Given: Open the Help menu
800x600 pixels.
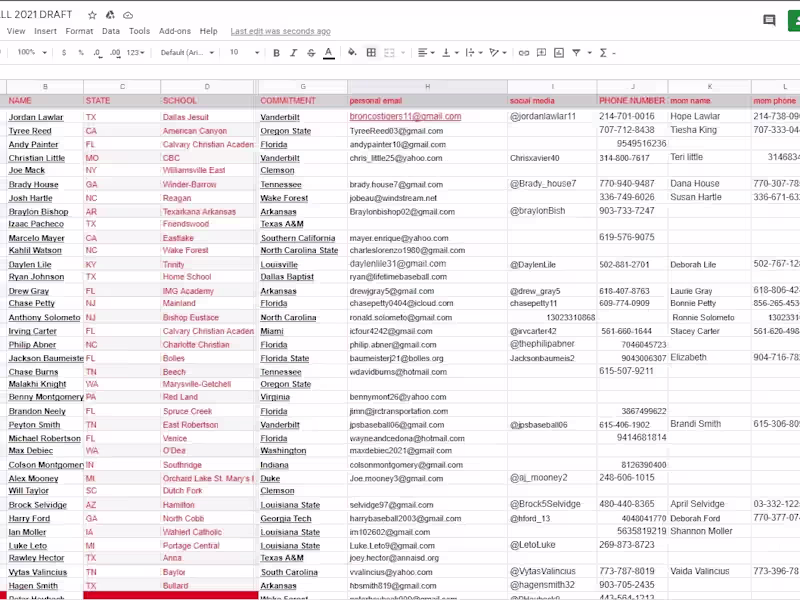Looking at the screenshot, I should 208,31.
